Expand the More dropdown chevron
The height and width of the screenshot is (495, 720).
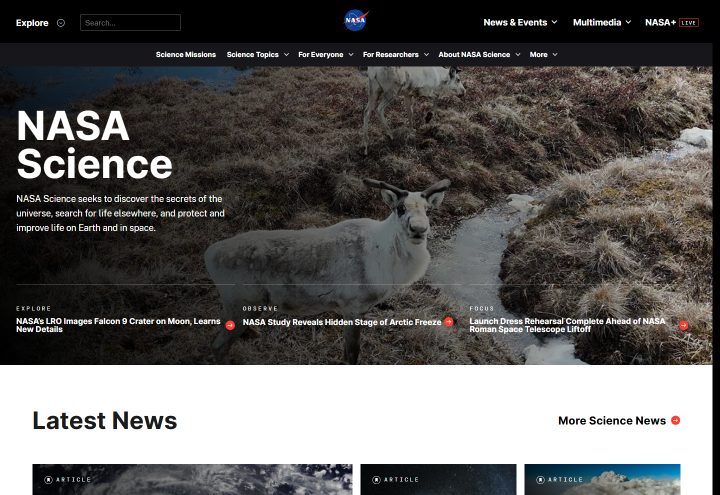click(x=555, y=55)
